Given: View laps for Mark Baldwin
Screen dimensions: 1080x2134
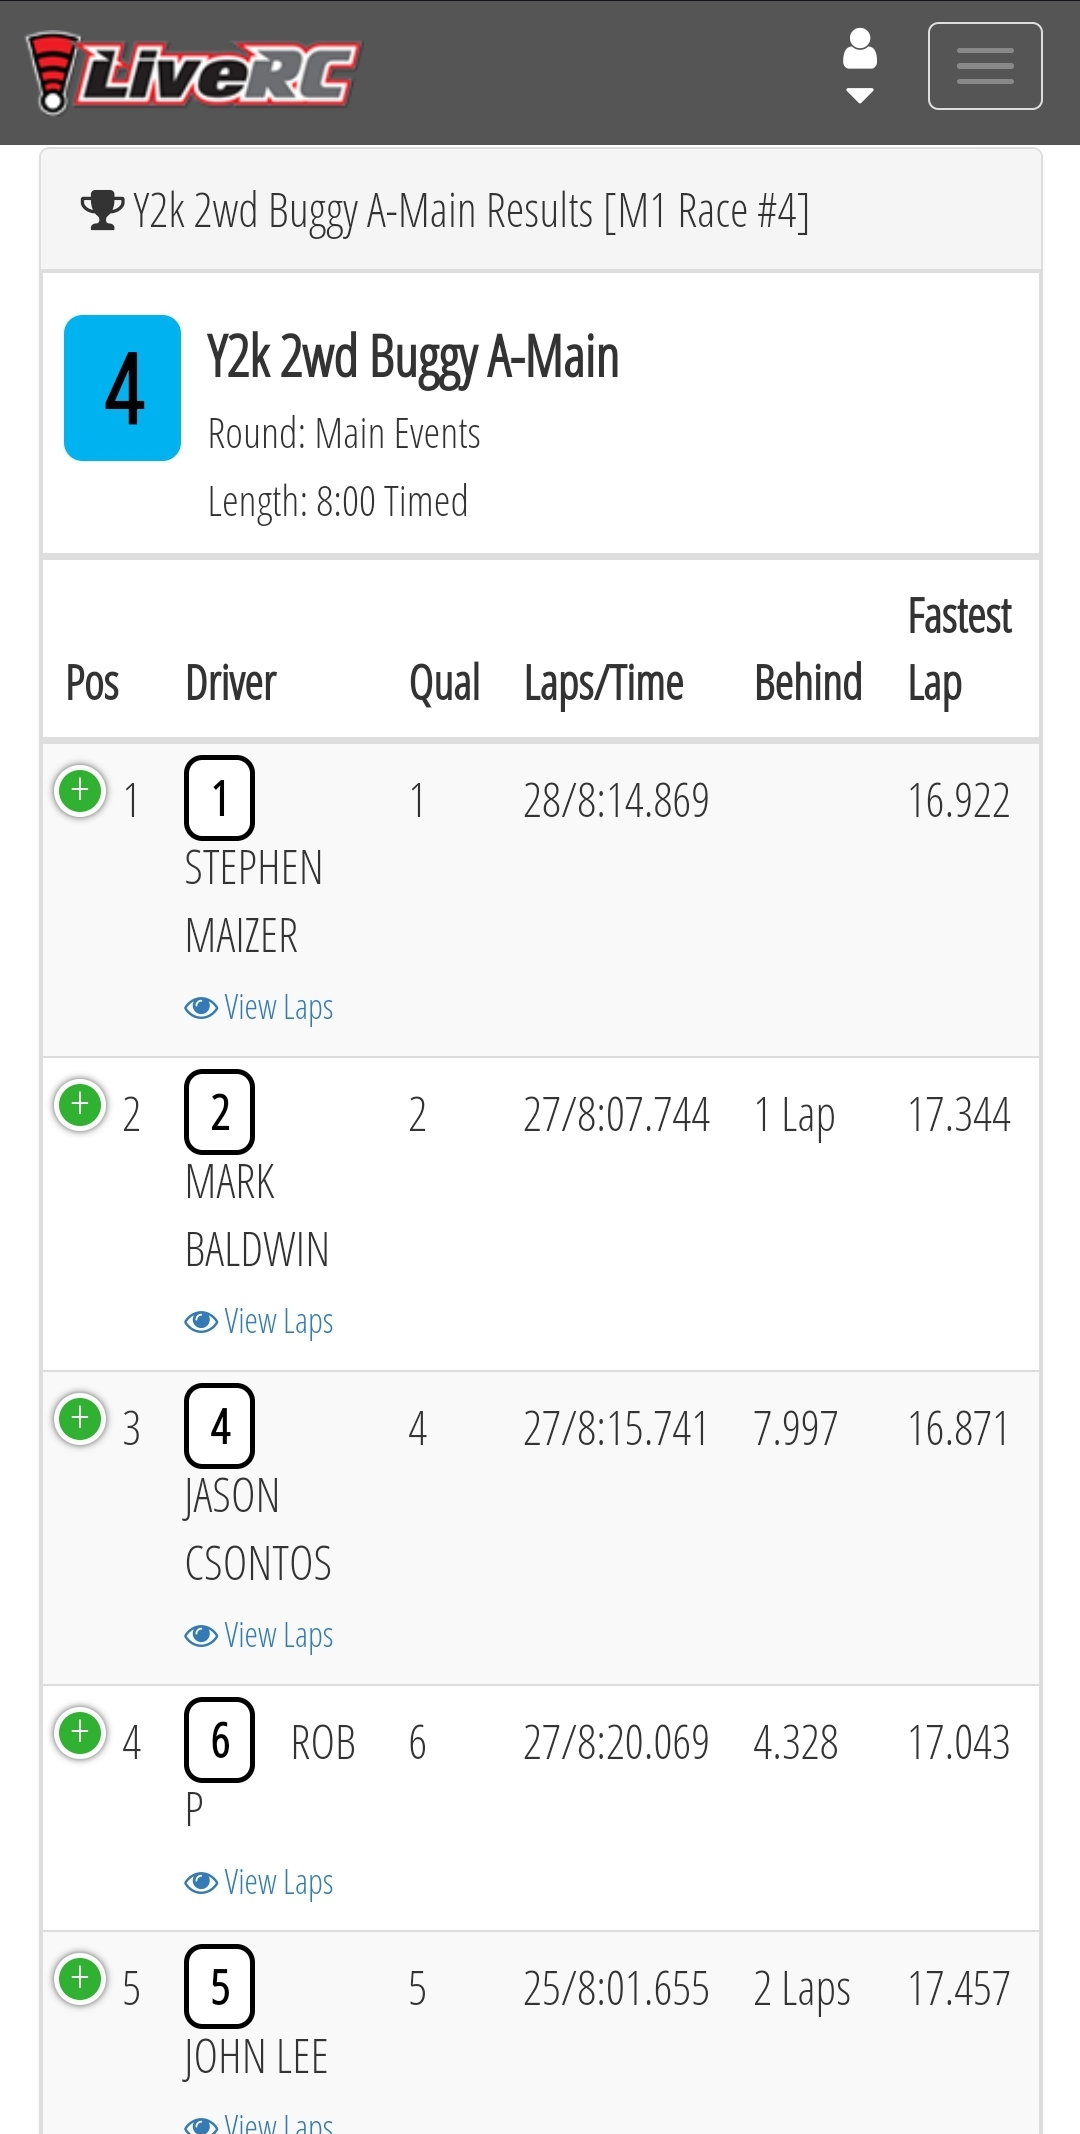Looking at the screenshot, I should point(259,1321).
